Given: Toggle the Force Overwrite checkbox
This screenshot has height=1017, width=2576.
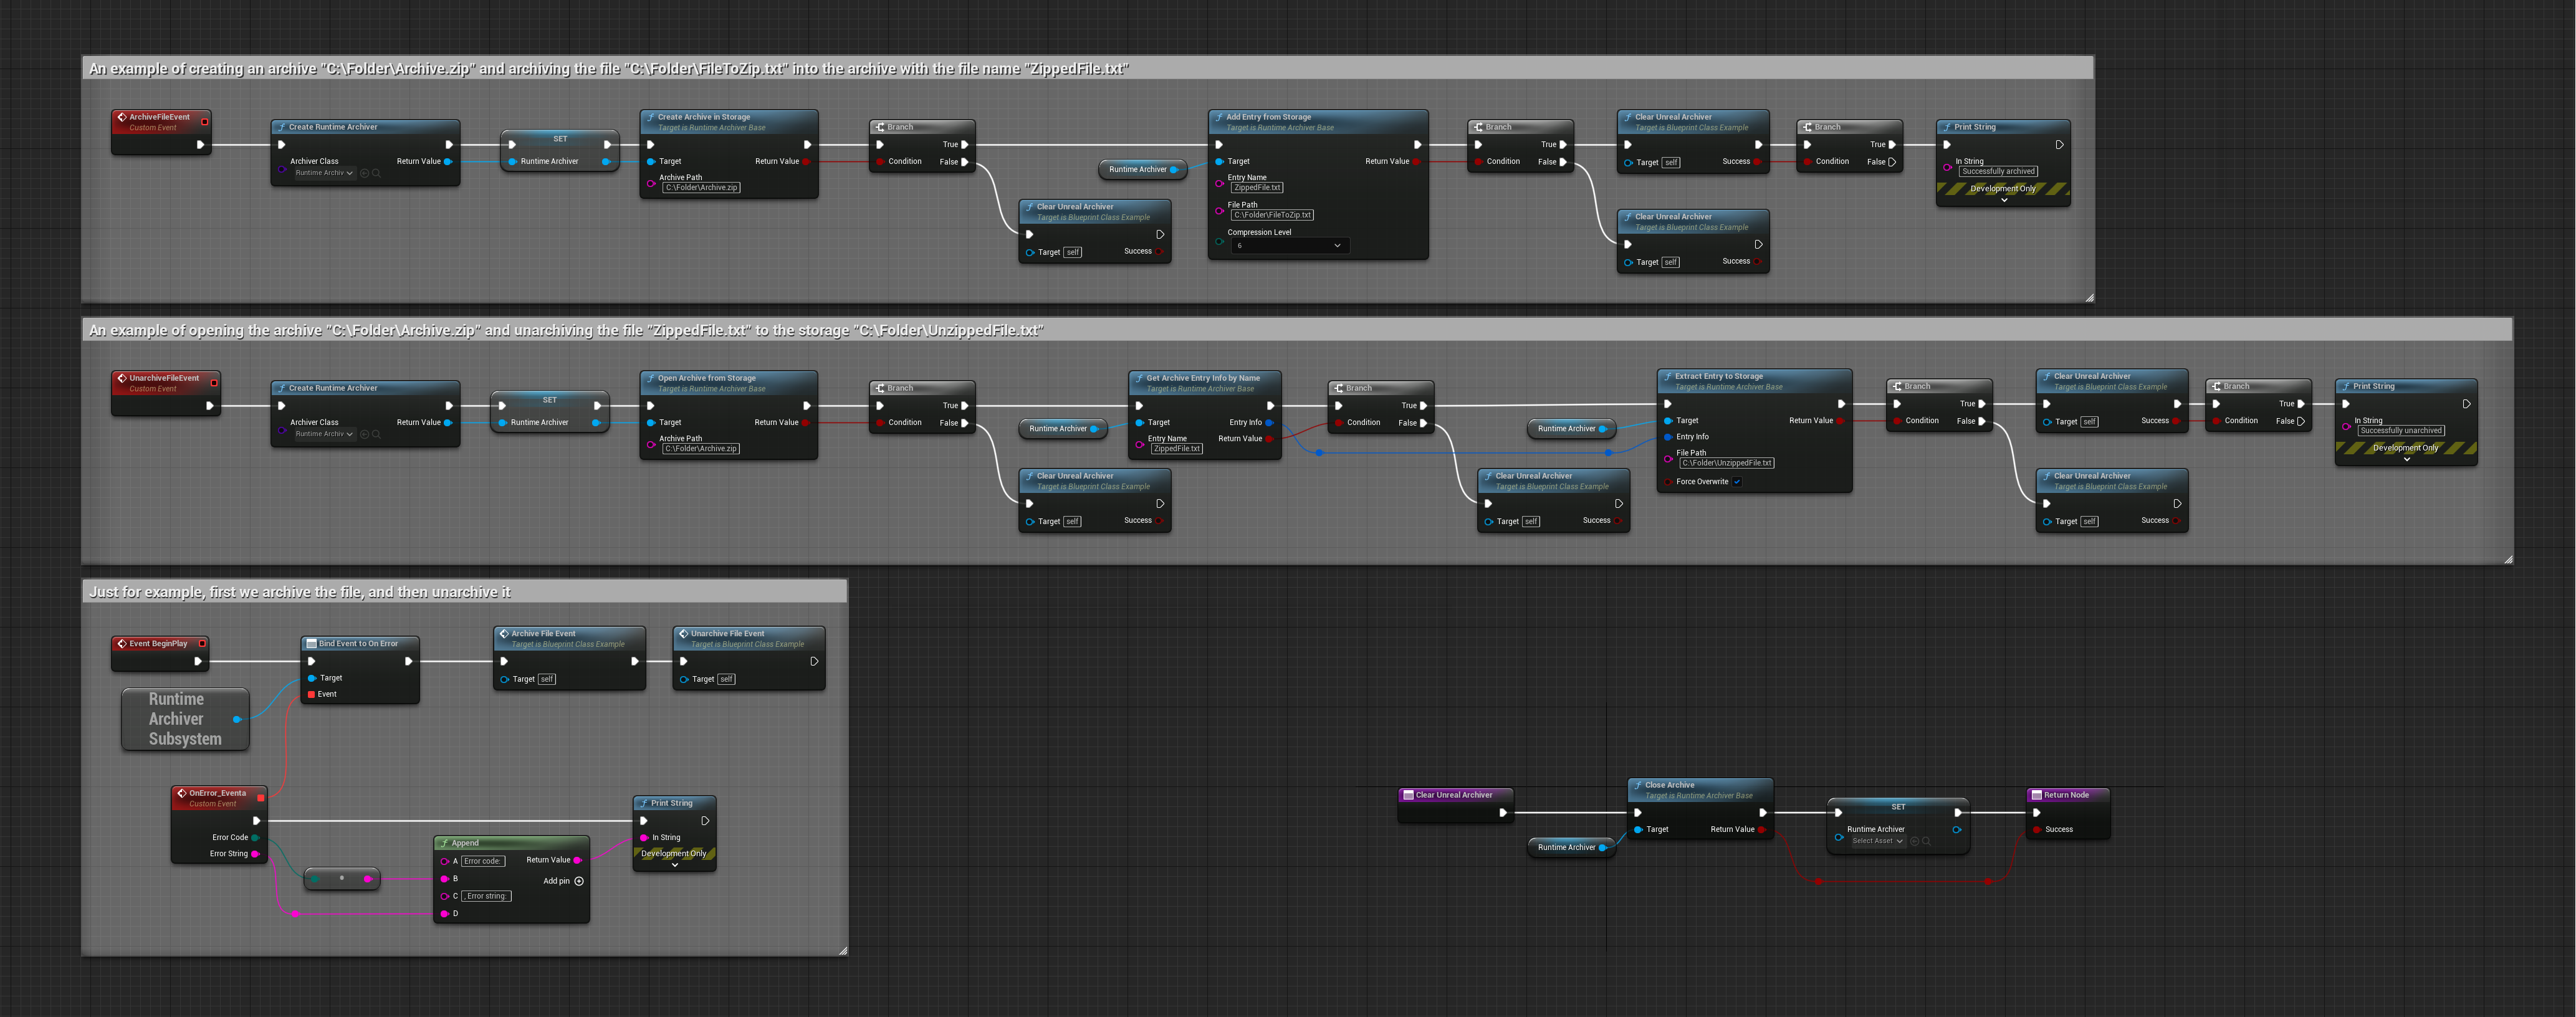Looking at the screenshot, I should click(x=1737, y=482).
